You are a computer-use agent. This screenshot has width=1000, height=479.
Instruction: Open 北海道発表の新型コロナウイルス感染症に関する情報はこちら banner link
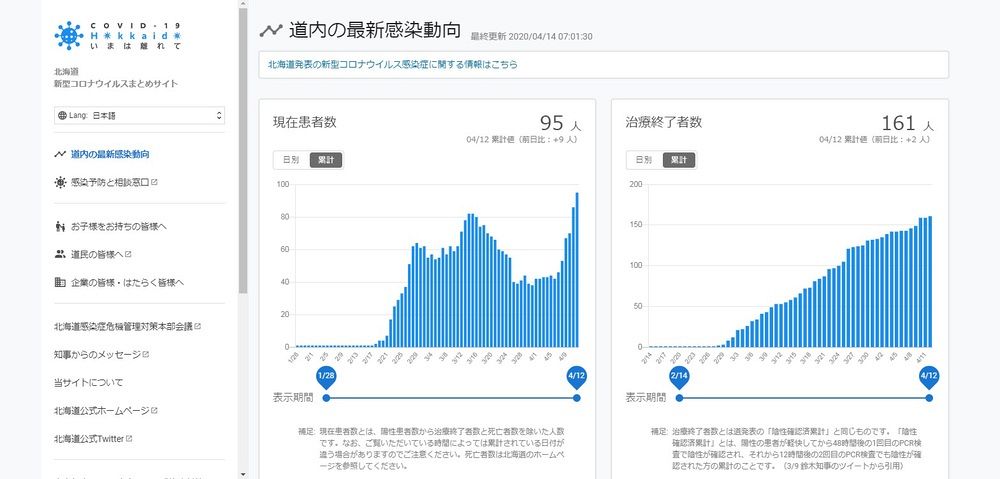pyautogui.click(x=392, y=64)
